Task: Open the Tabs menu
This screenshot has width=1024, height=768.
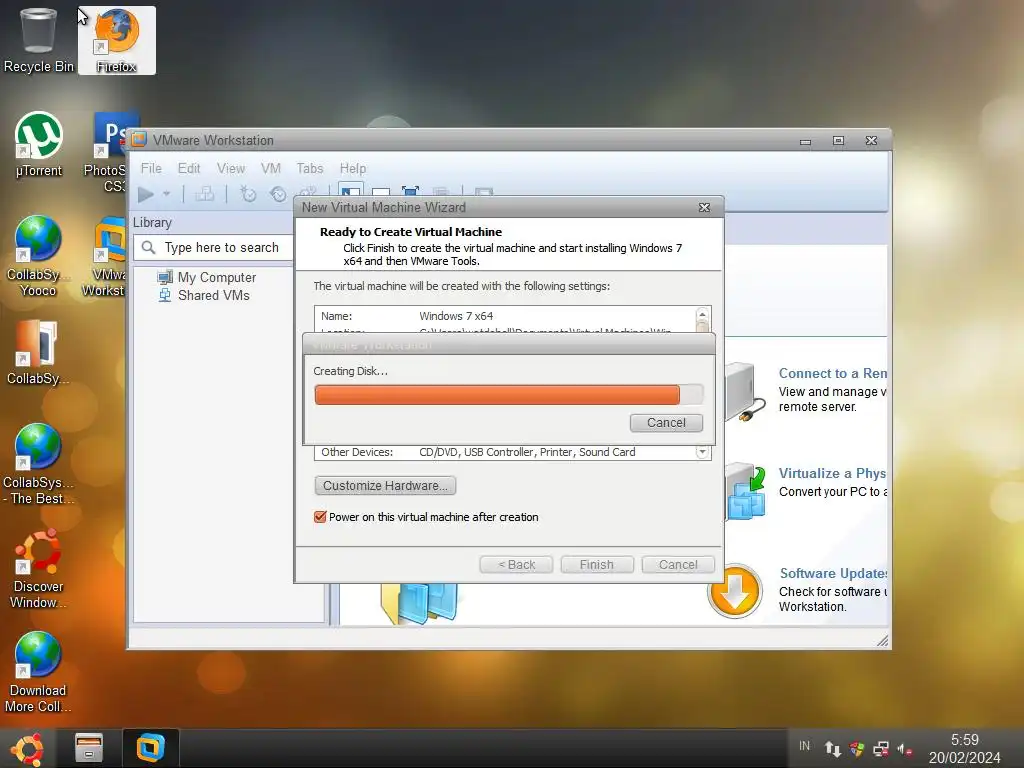Action: (310, 168)
